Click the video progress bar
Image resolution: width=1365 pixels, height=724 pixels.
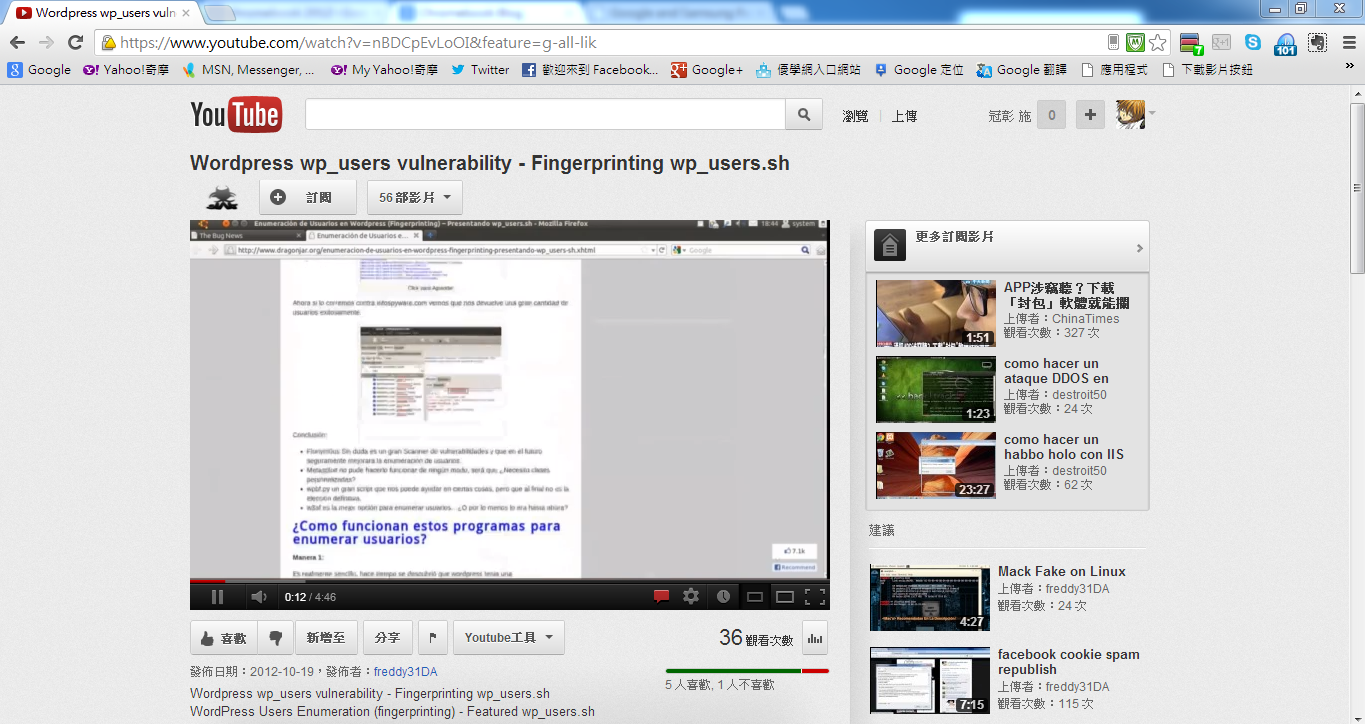(x=510, y=581)
